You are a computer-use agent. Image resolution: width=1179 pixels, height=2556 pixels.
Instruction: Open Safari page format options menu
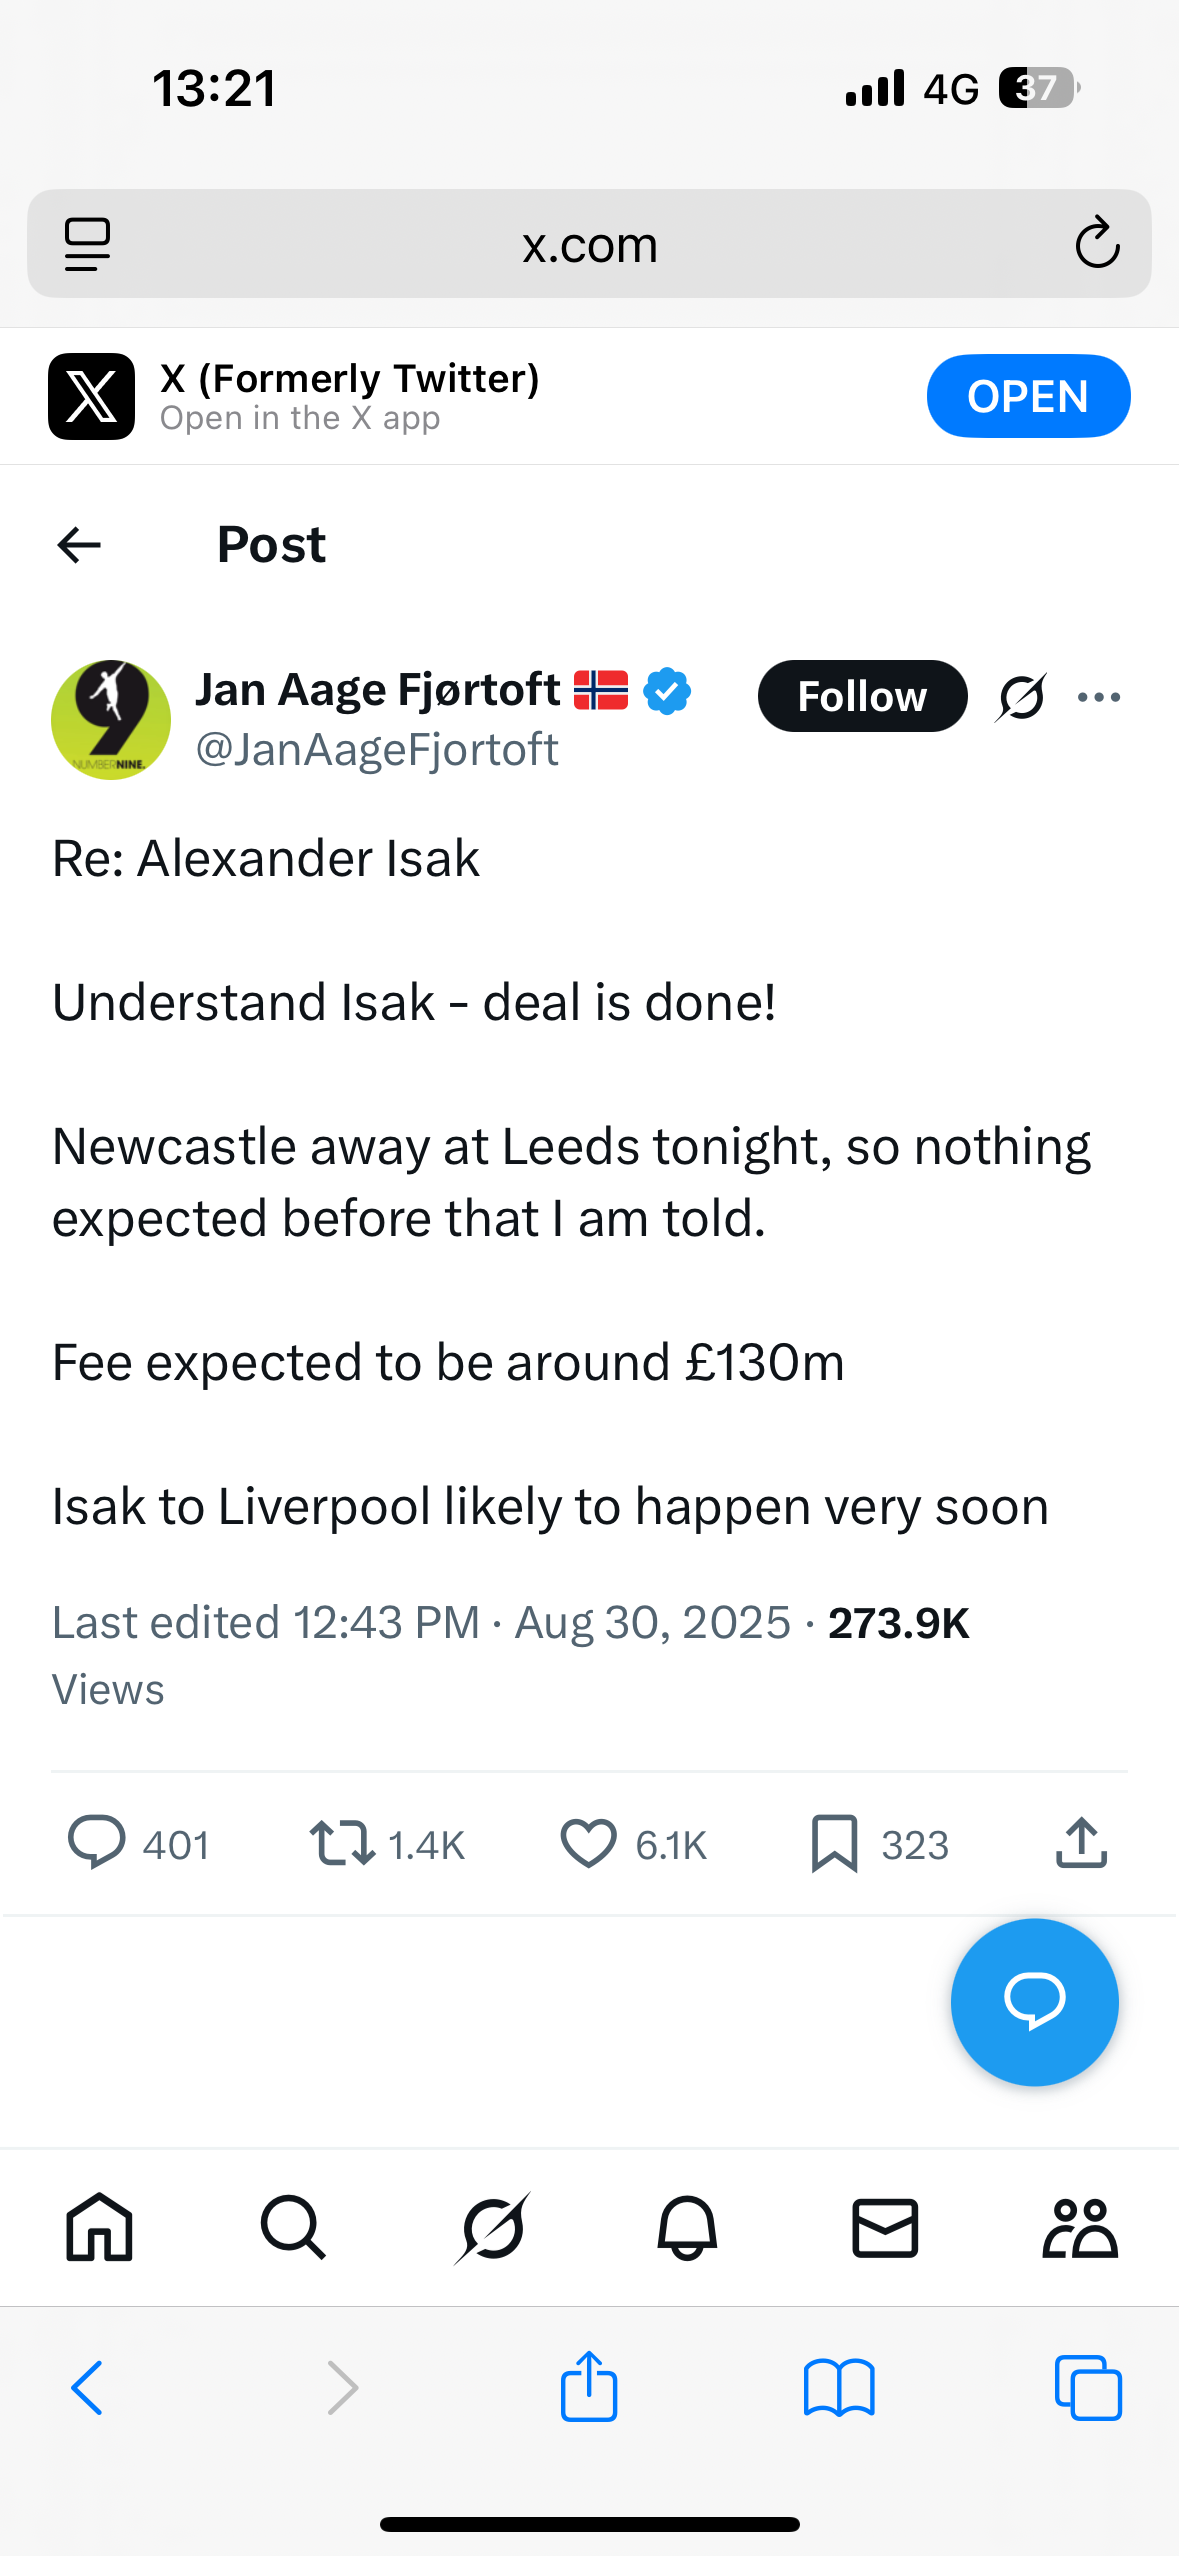click(x=88, y=244)
